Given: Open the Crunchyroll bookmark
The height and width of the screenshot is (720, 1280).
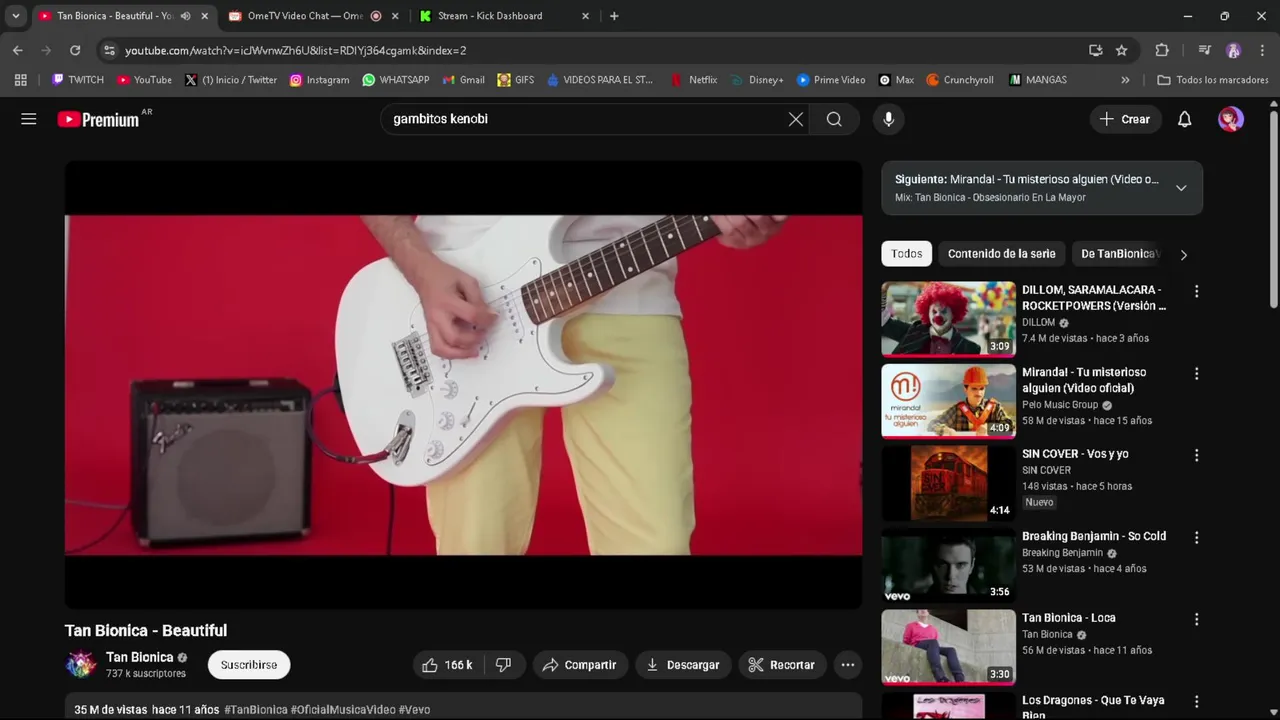Looking at the screenshot, I should (x=960, y=80).
